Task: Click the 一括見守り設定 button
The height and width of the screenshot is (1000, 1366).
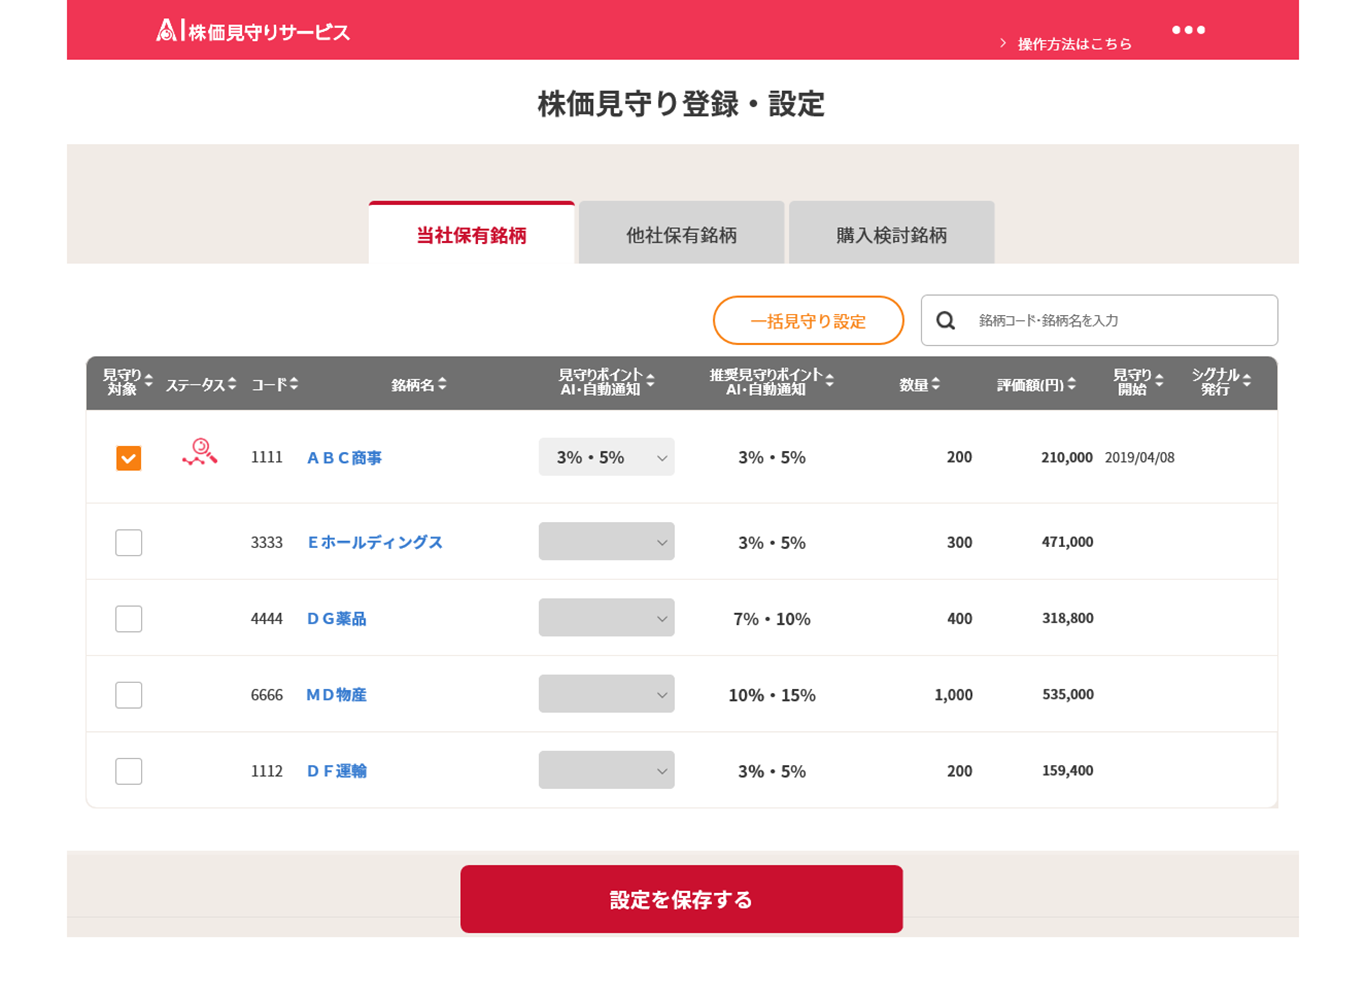Action: (808, 321)
